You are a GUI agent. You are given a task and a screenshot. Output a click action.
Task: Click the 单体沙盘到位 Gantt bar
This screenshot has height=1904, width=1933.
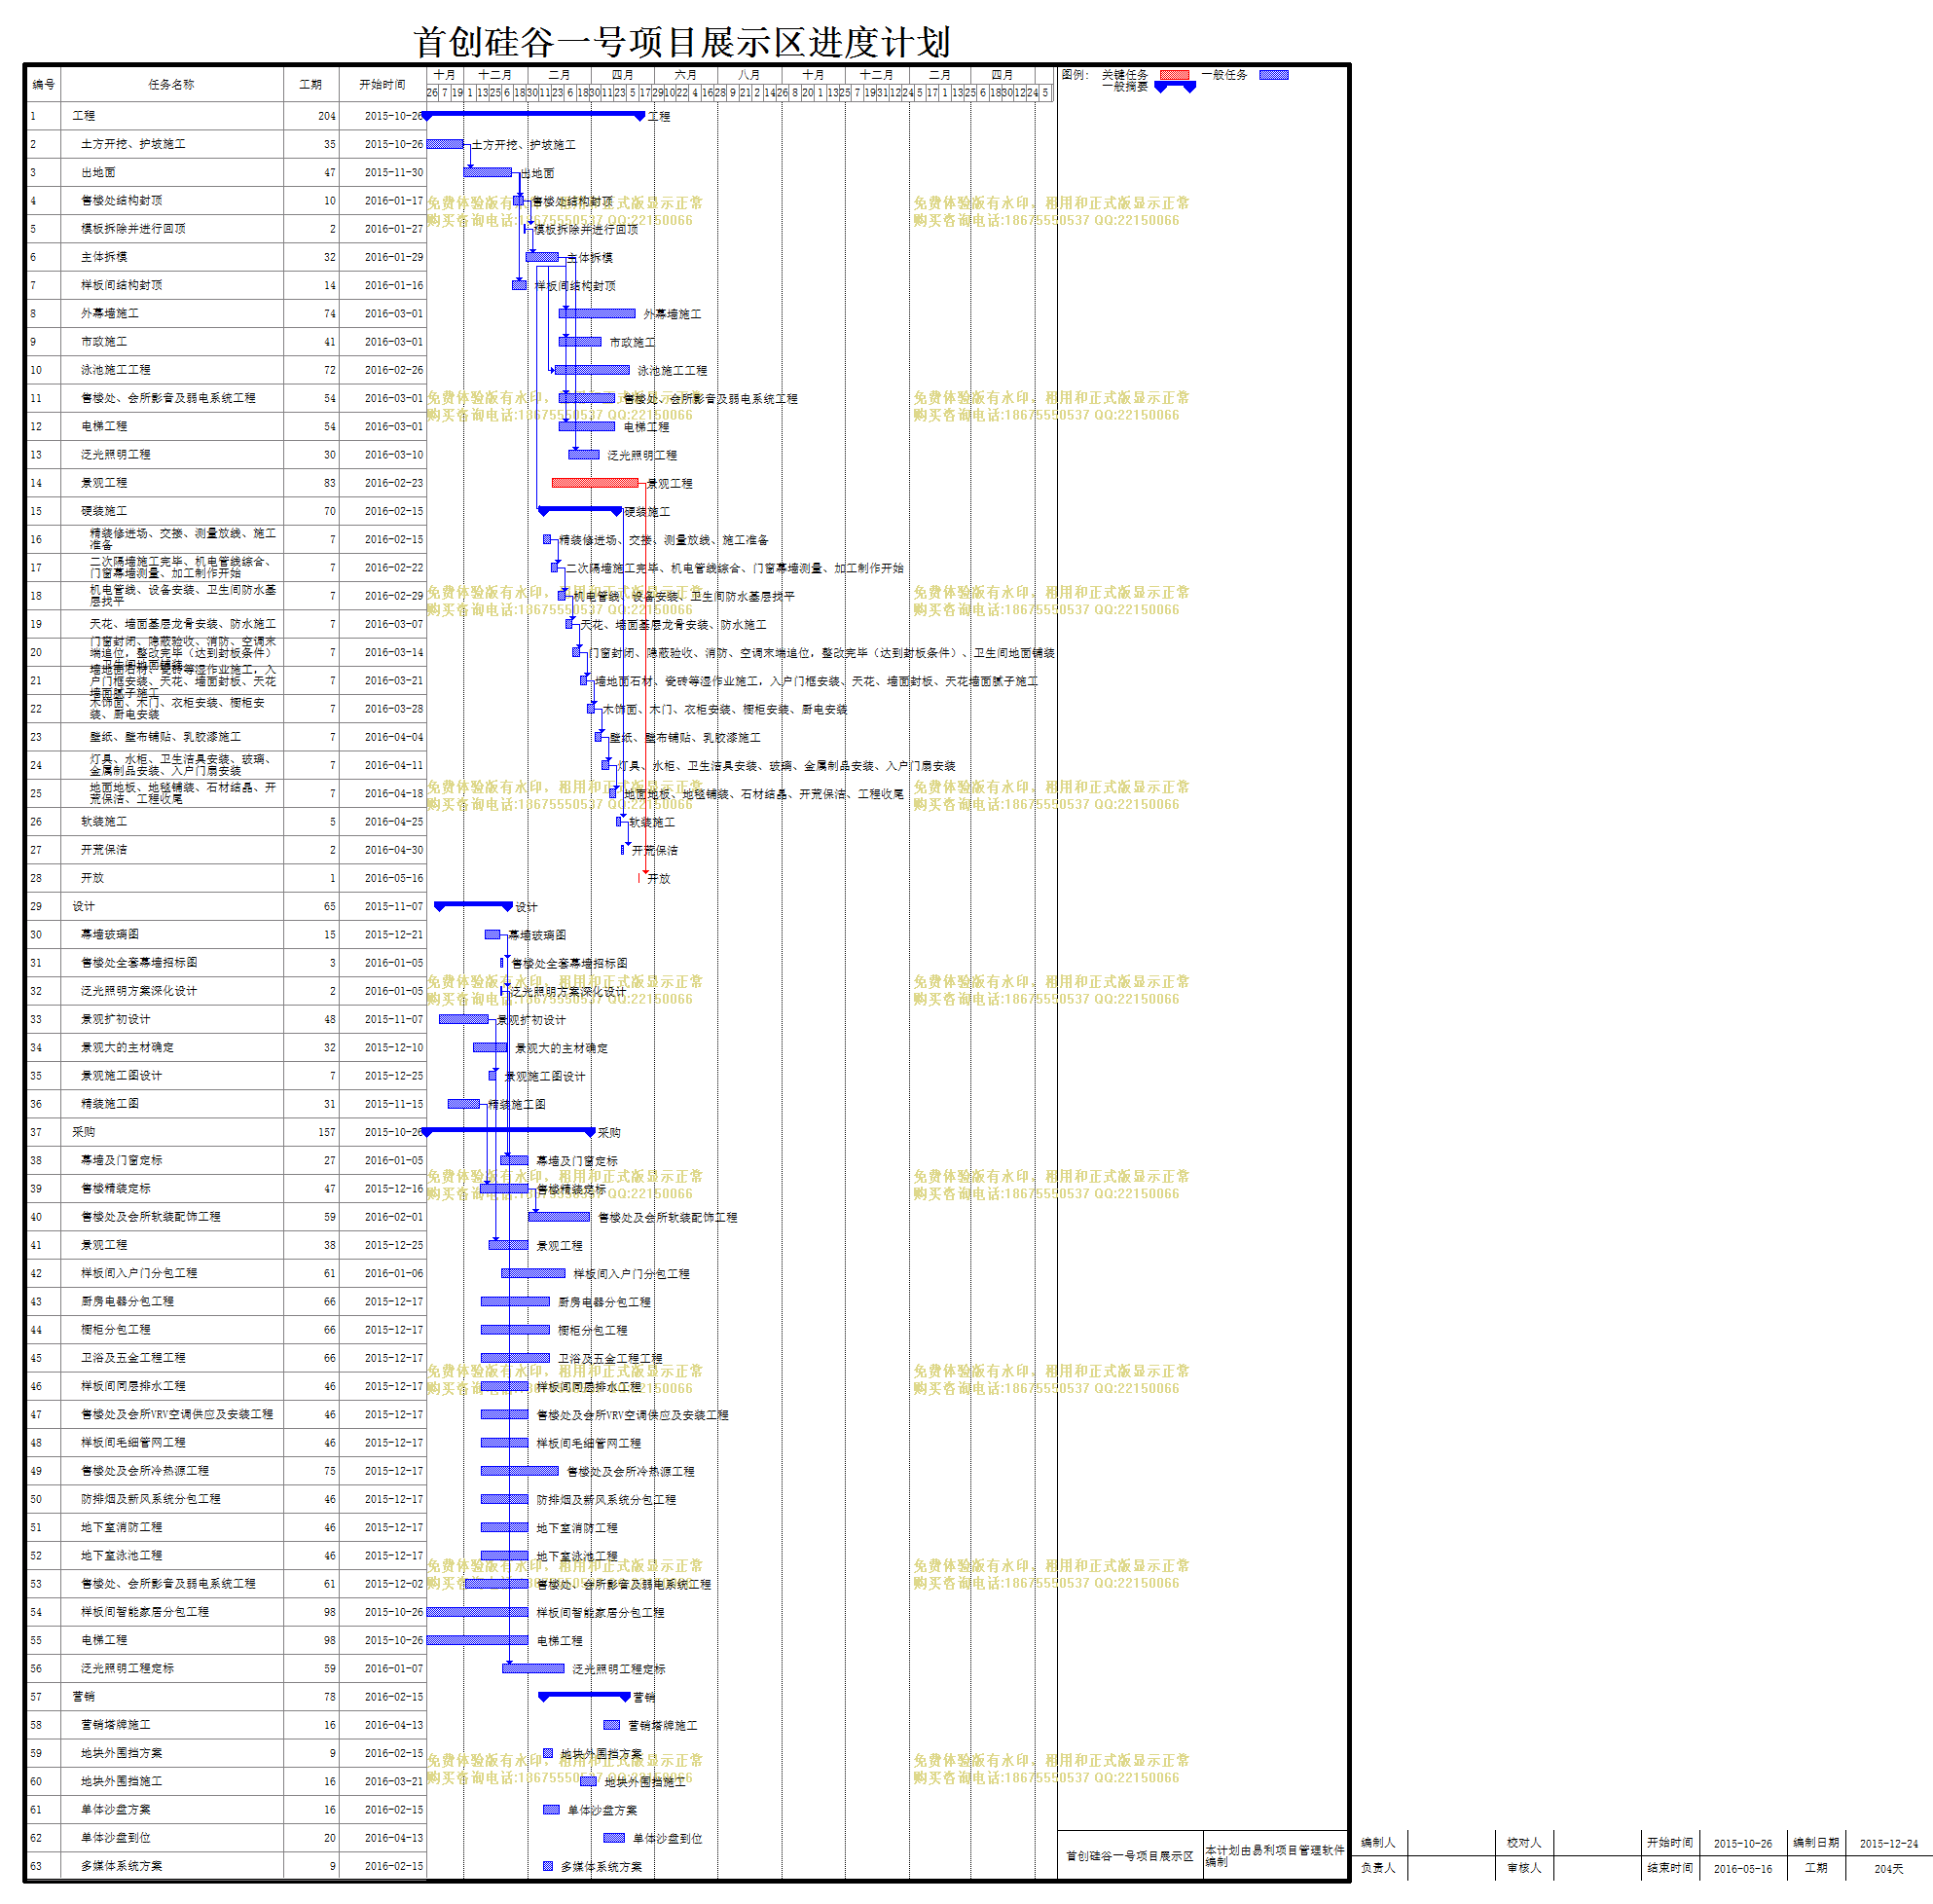(x=614, y=1838)
